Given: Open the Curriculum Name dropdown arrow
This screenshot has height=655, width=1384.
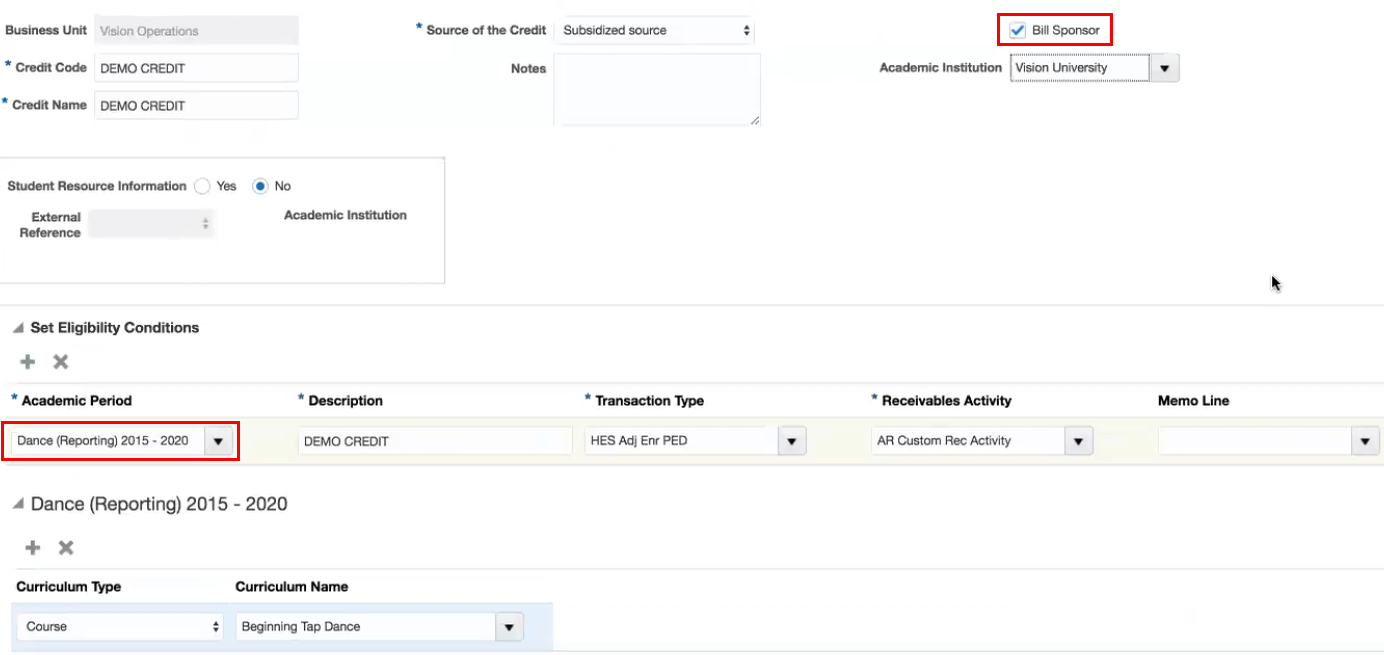Looking at the screenshot, I should (x=509, y=627).
